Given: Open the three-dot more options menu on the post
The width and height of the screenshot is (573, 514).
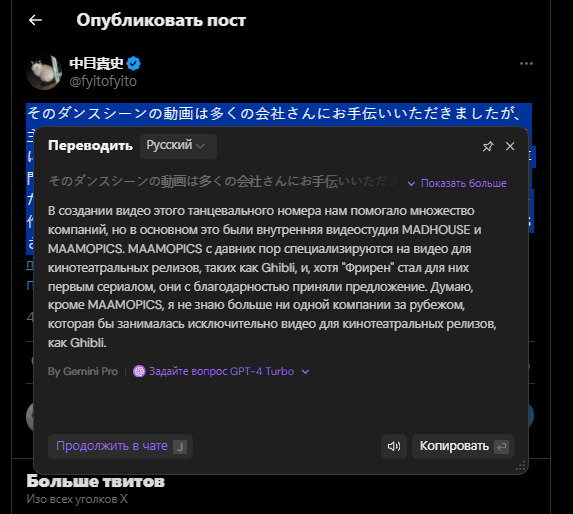Looking at the screenshot, I should point(526,64).
